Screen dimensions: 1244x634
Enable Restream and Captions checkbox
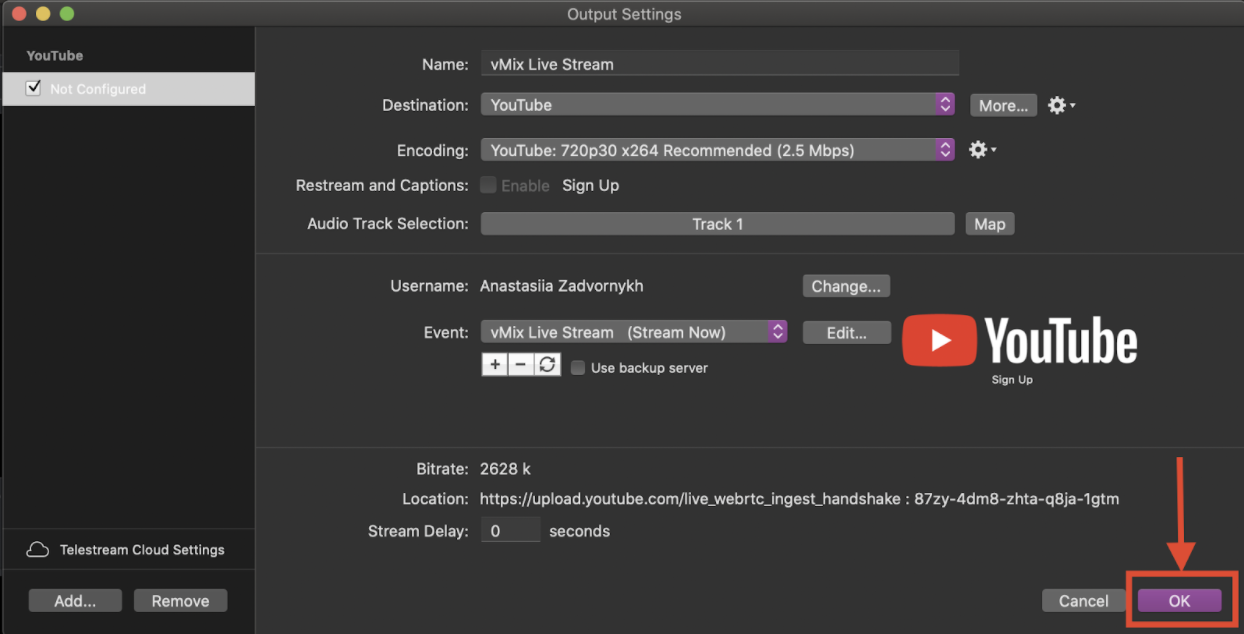click(488, 185)
